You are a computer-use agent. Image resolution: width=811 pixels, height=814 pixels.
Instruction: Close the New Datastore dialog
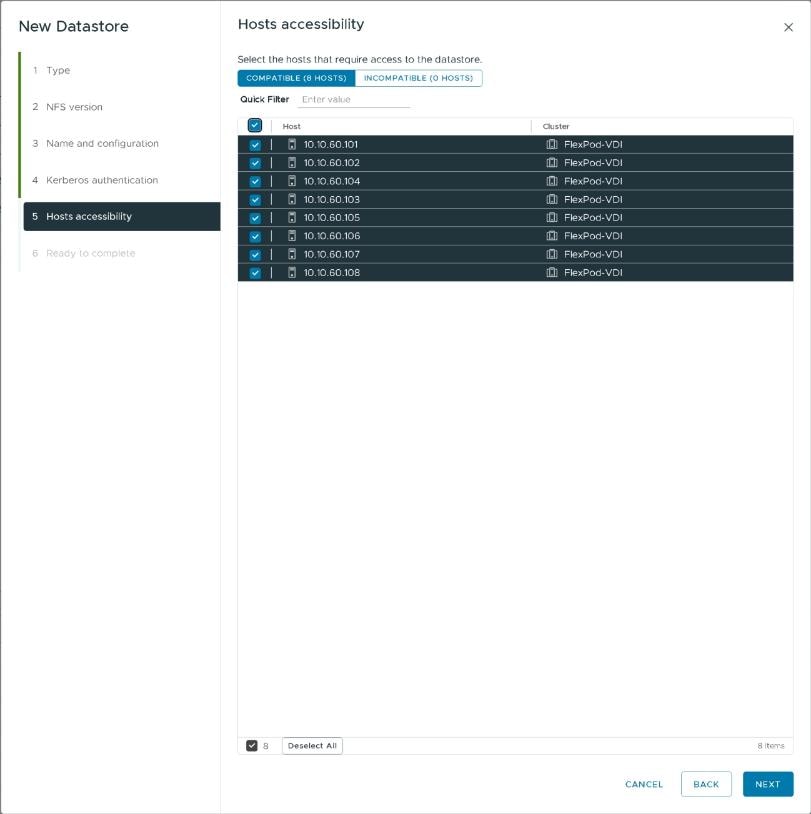pos(788,27)
